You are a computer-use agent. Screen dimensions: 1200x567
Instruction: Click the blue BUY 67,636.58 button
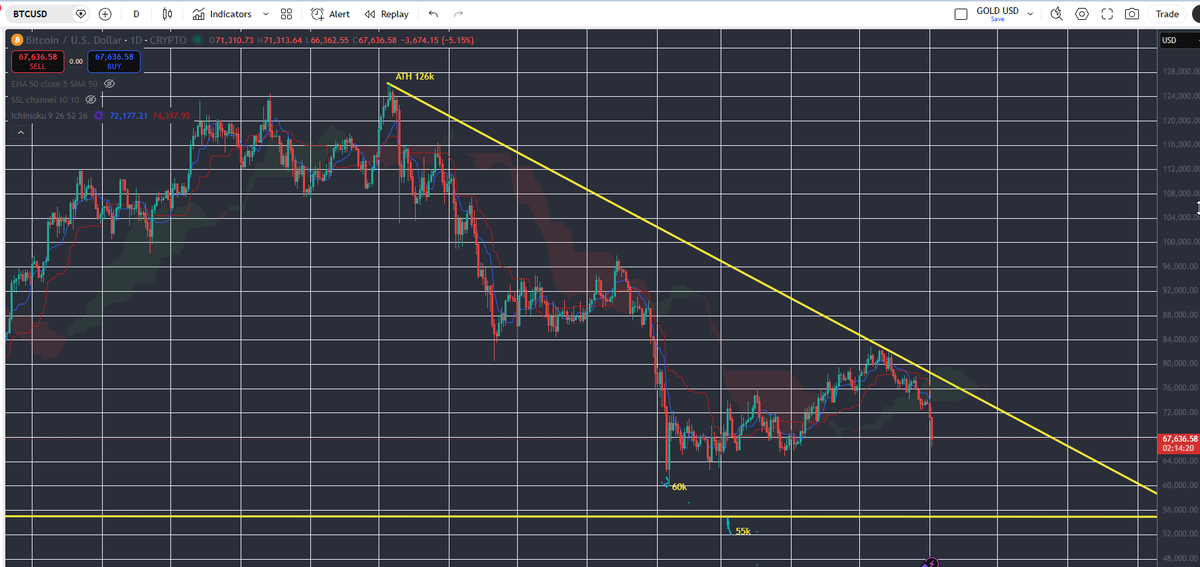click(114, 61)
